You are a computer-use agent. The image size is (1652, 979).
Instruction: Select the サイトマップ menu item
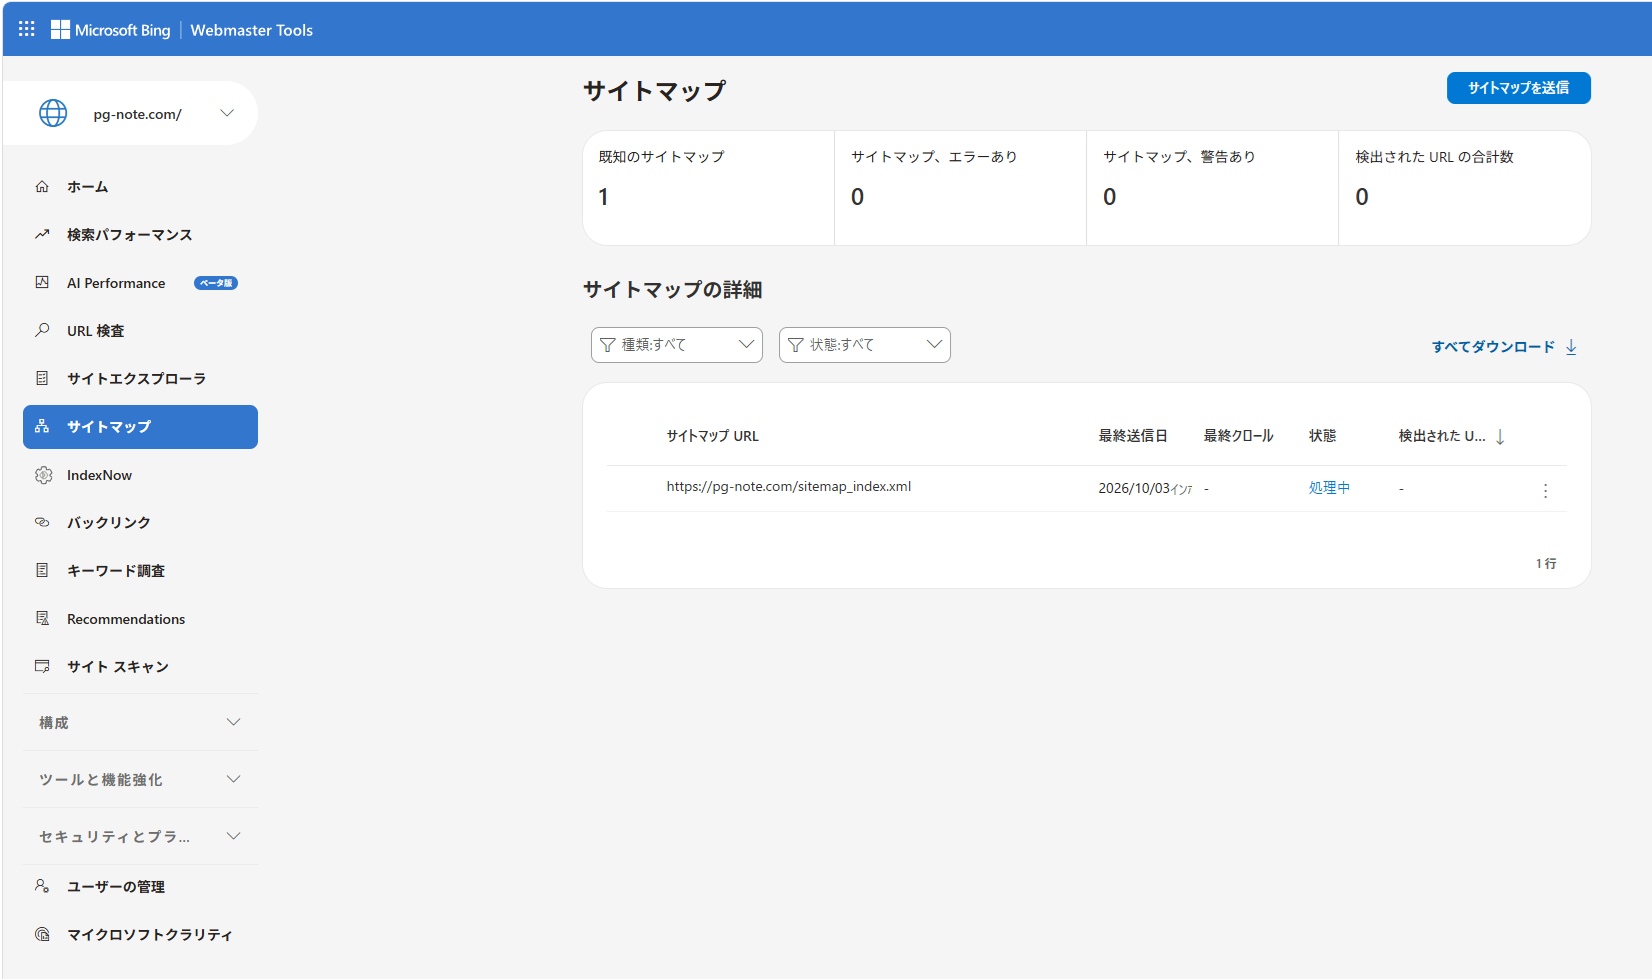(x=140, y=427)
